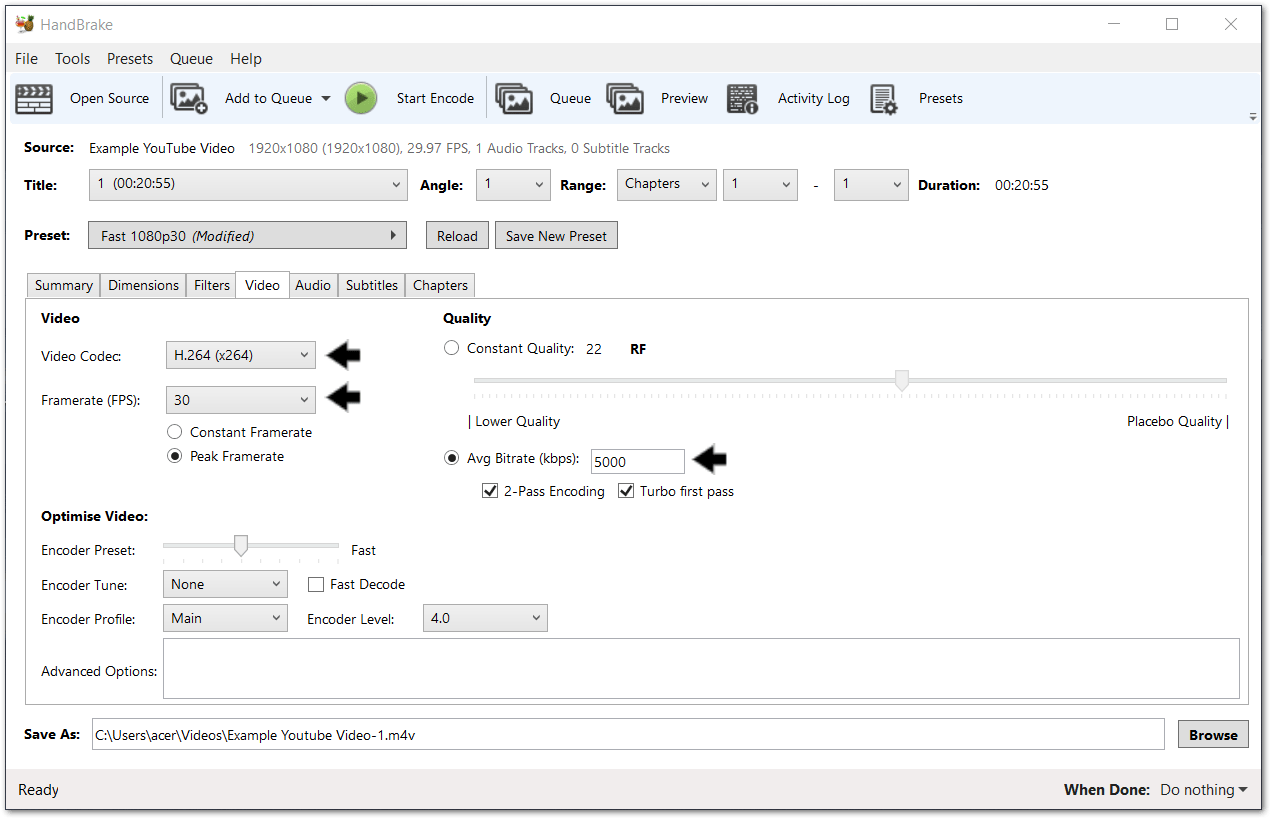The width and height of the screenshot is (1271, 819).
Task: Select Constant Framerate radio button
Action: click(175, 432)
